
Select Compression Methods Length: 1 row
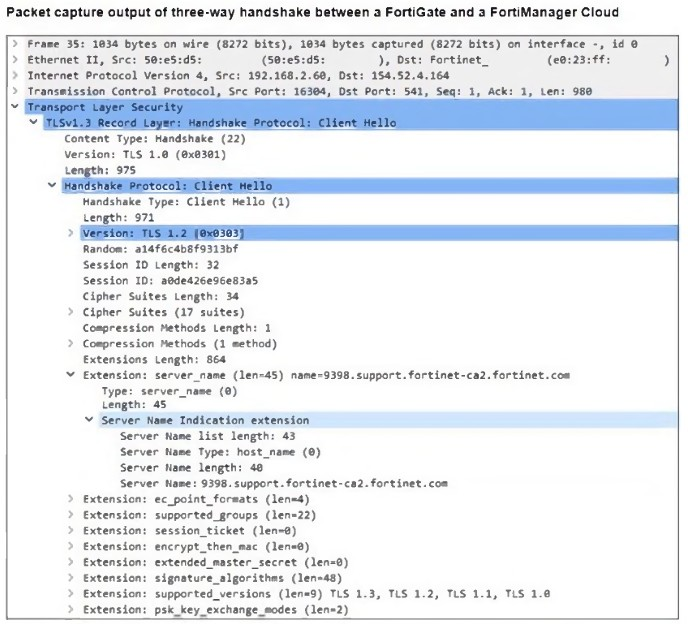(176, 328)
